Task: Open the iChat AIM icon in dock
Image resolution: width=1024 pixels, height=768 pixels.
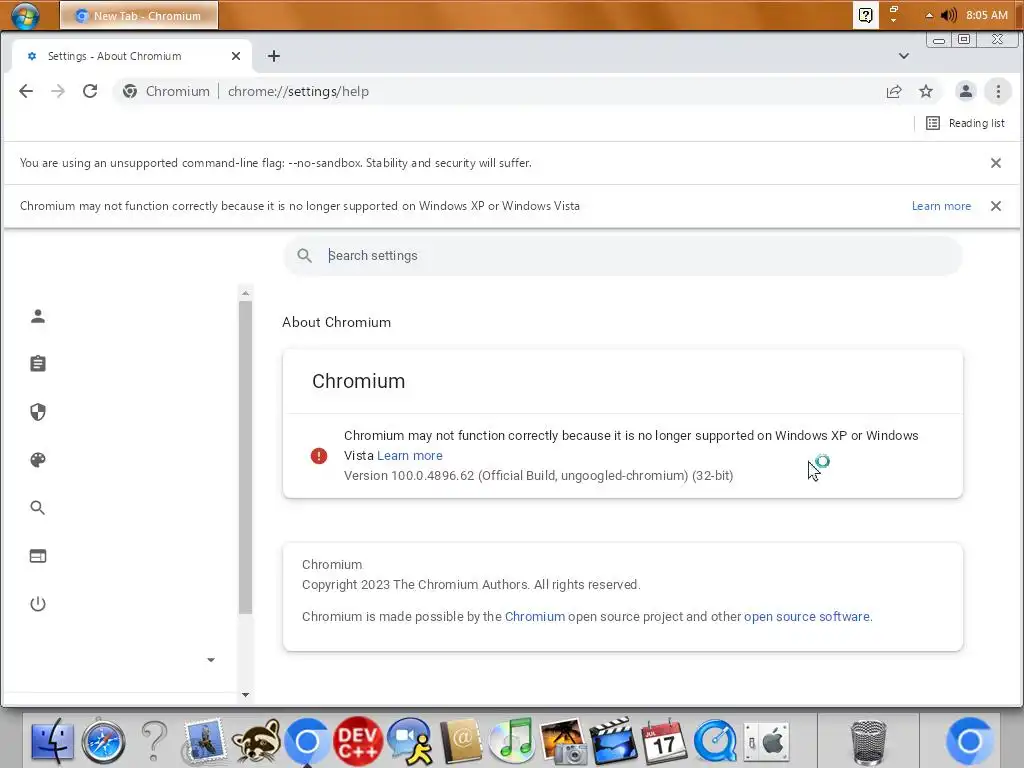Action: coord(410,741)
